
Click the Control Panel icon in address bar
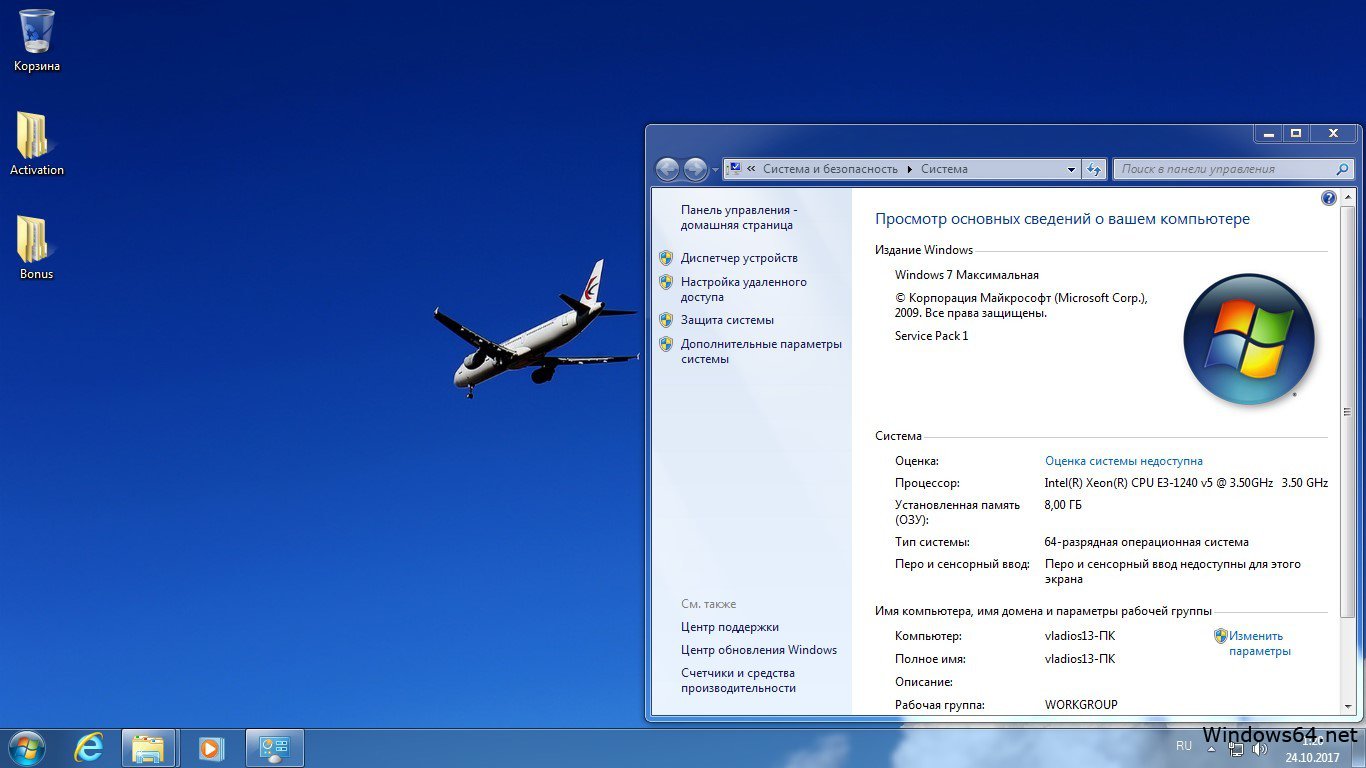[x=735, y=169]
